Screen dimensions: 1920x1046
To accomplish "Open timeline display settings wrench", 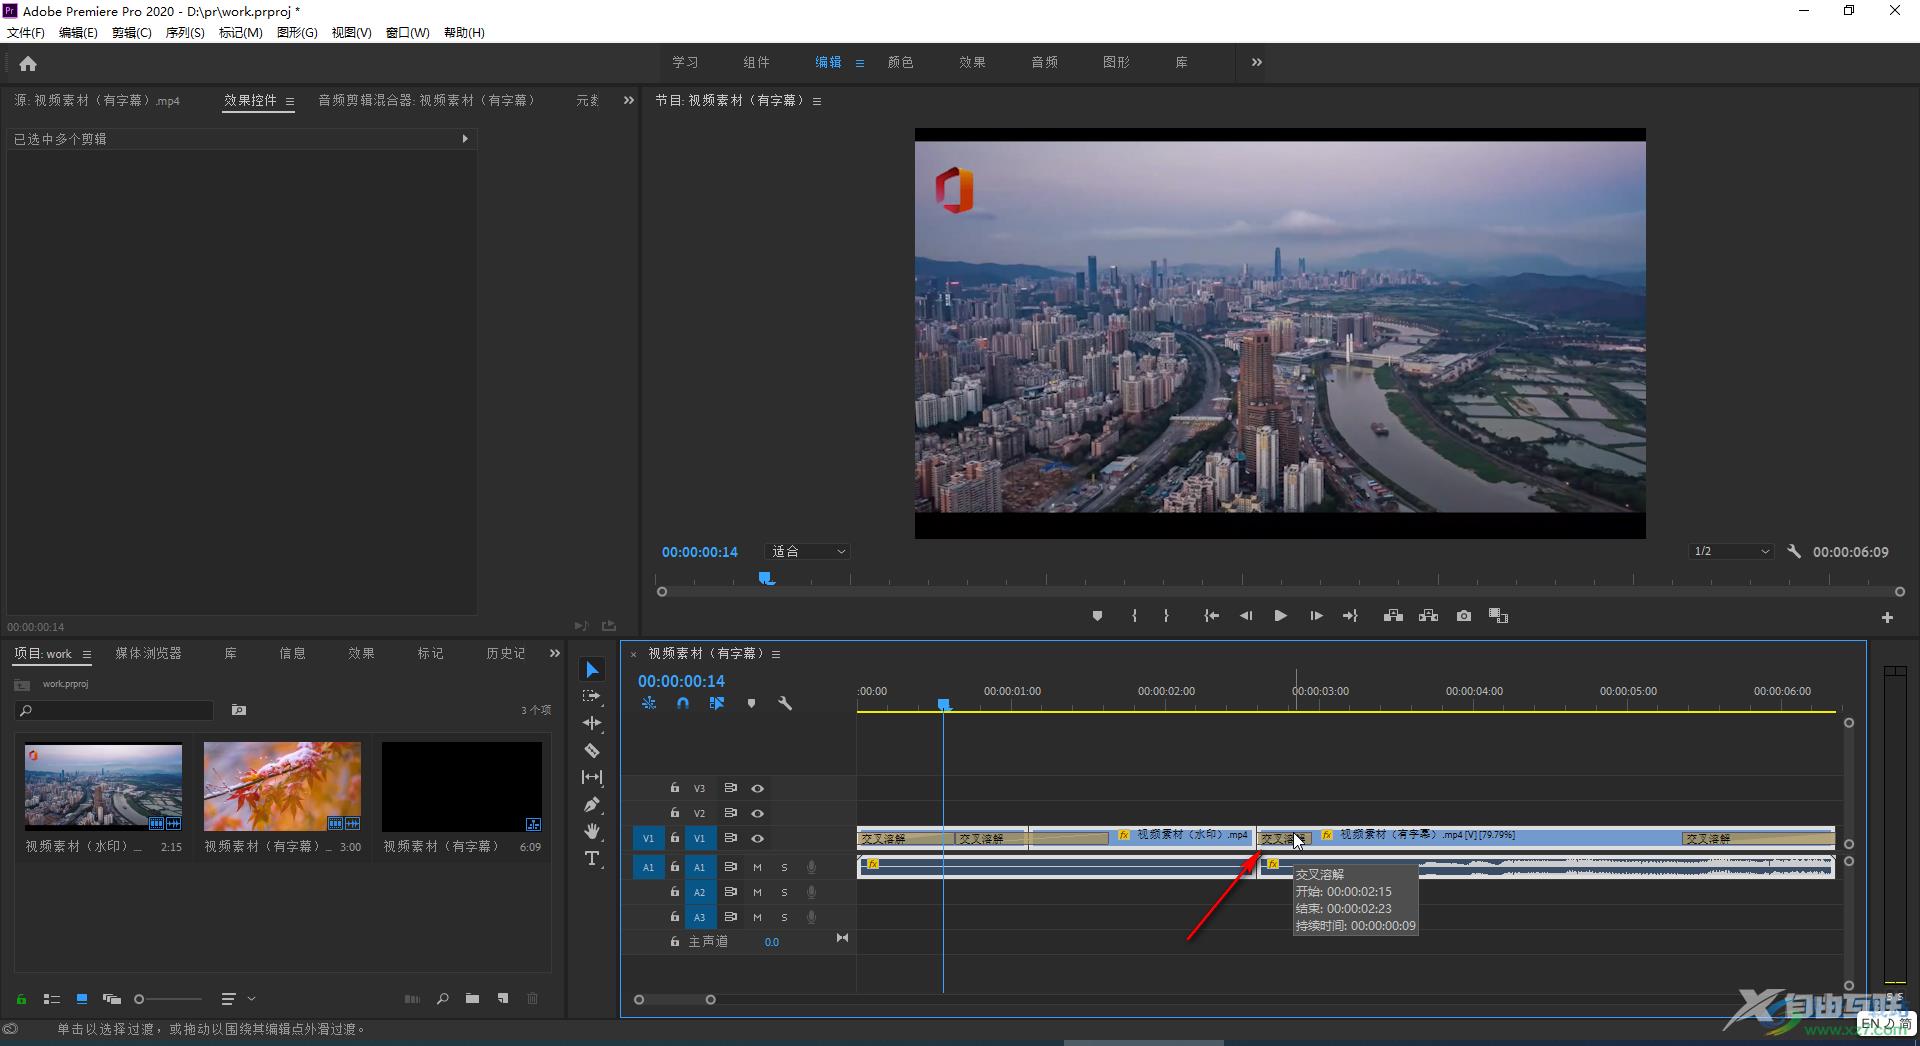I will 785,703.
